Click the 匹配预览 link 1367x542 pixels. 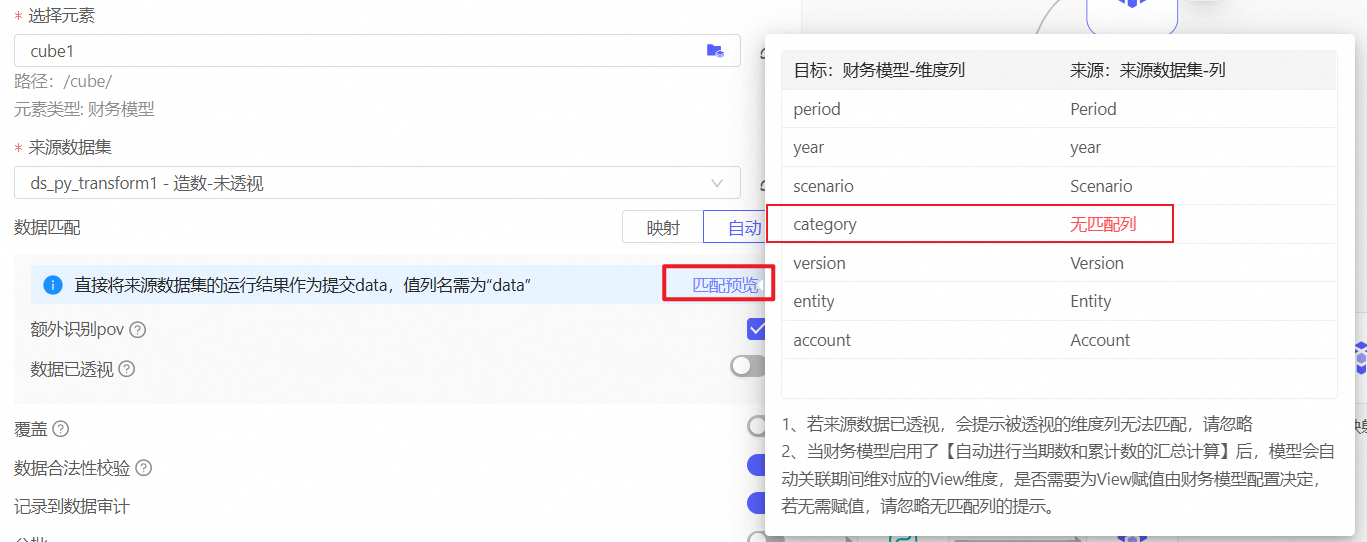[725, 285]
